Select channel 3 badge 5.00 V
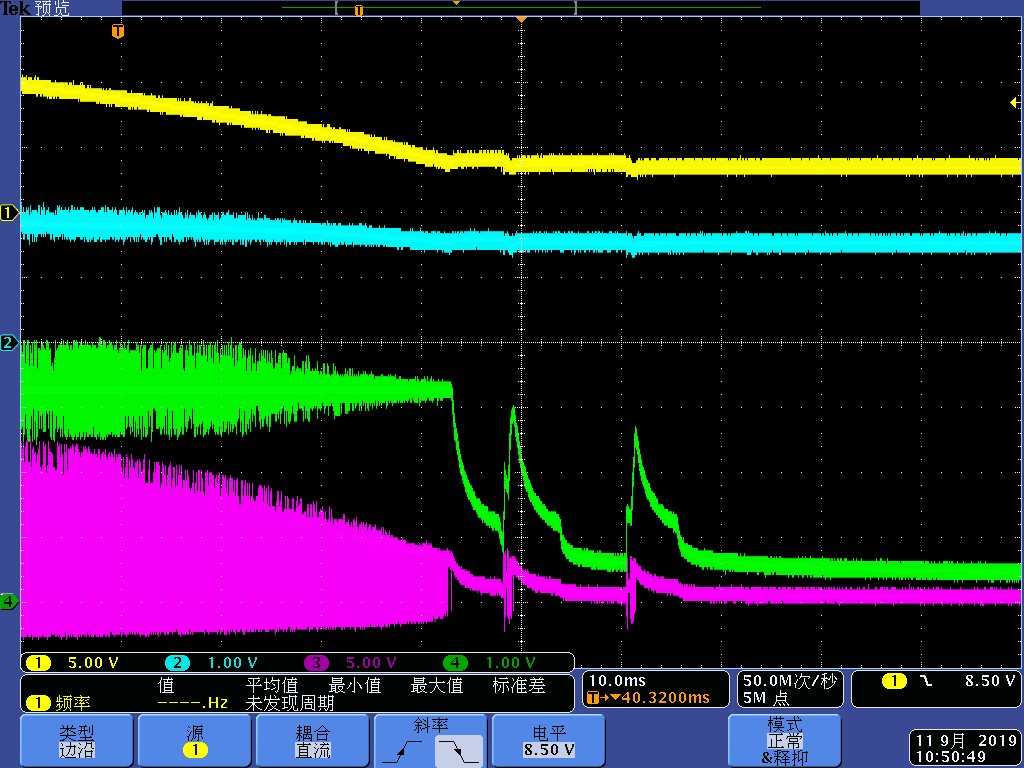The image size is (1024, 768). pos(351,663)
